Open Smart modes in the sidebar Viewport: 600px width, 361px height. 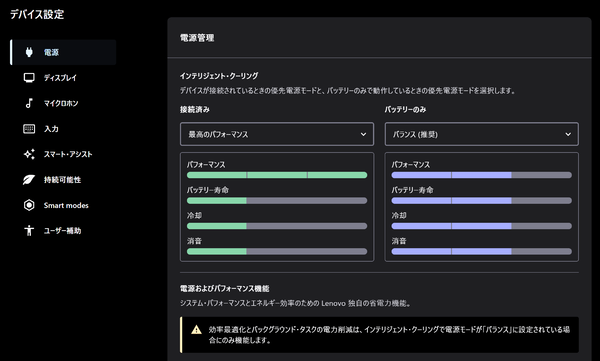63,205
